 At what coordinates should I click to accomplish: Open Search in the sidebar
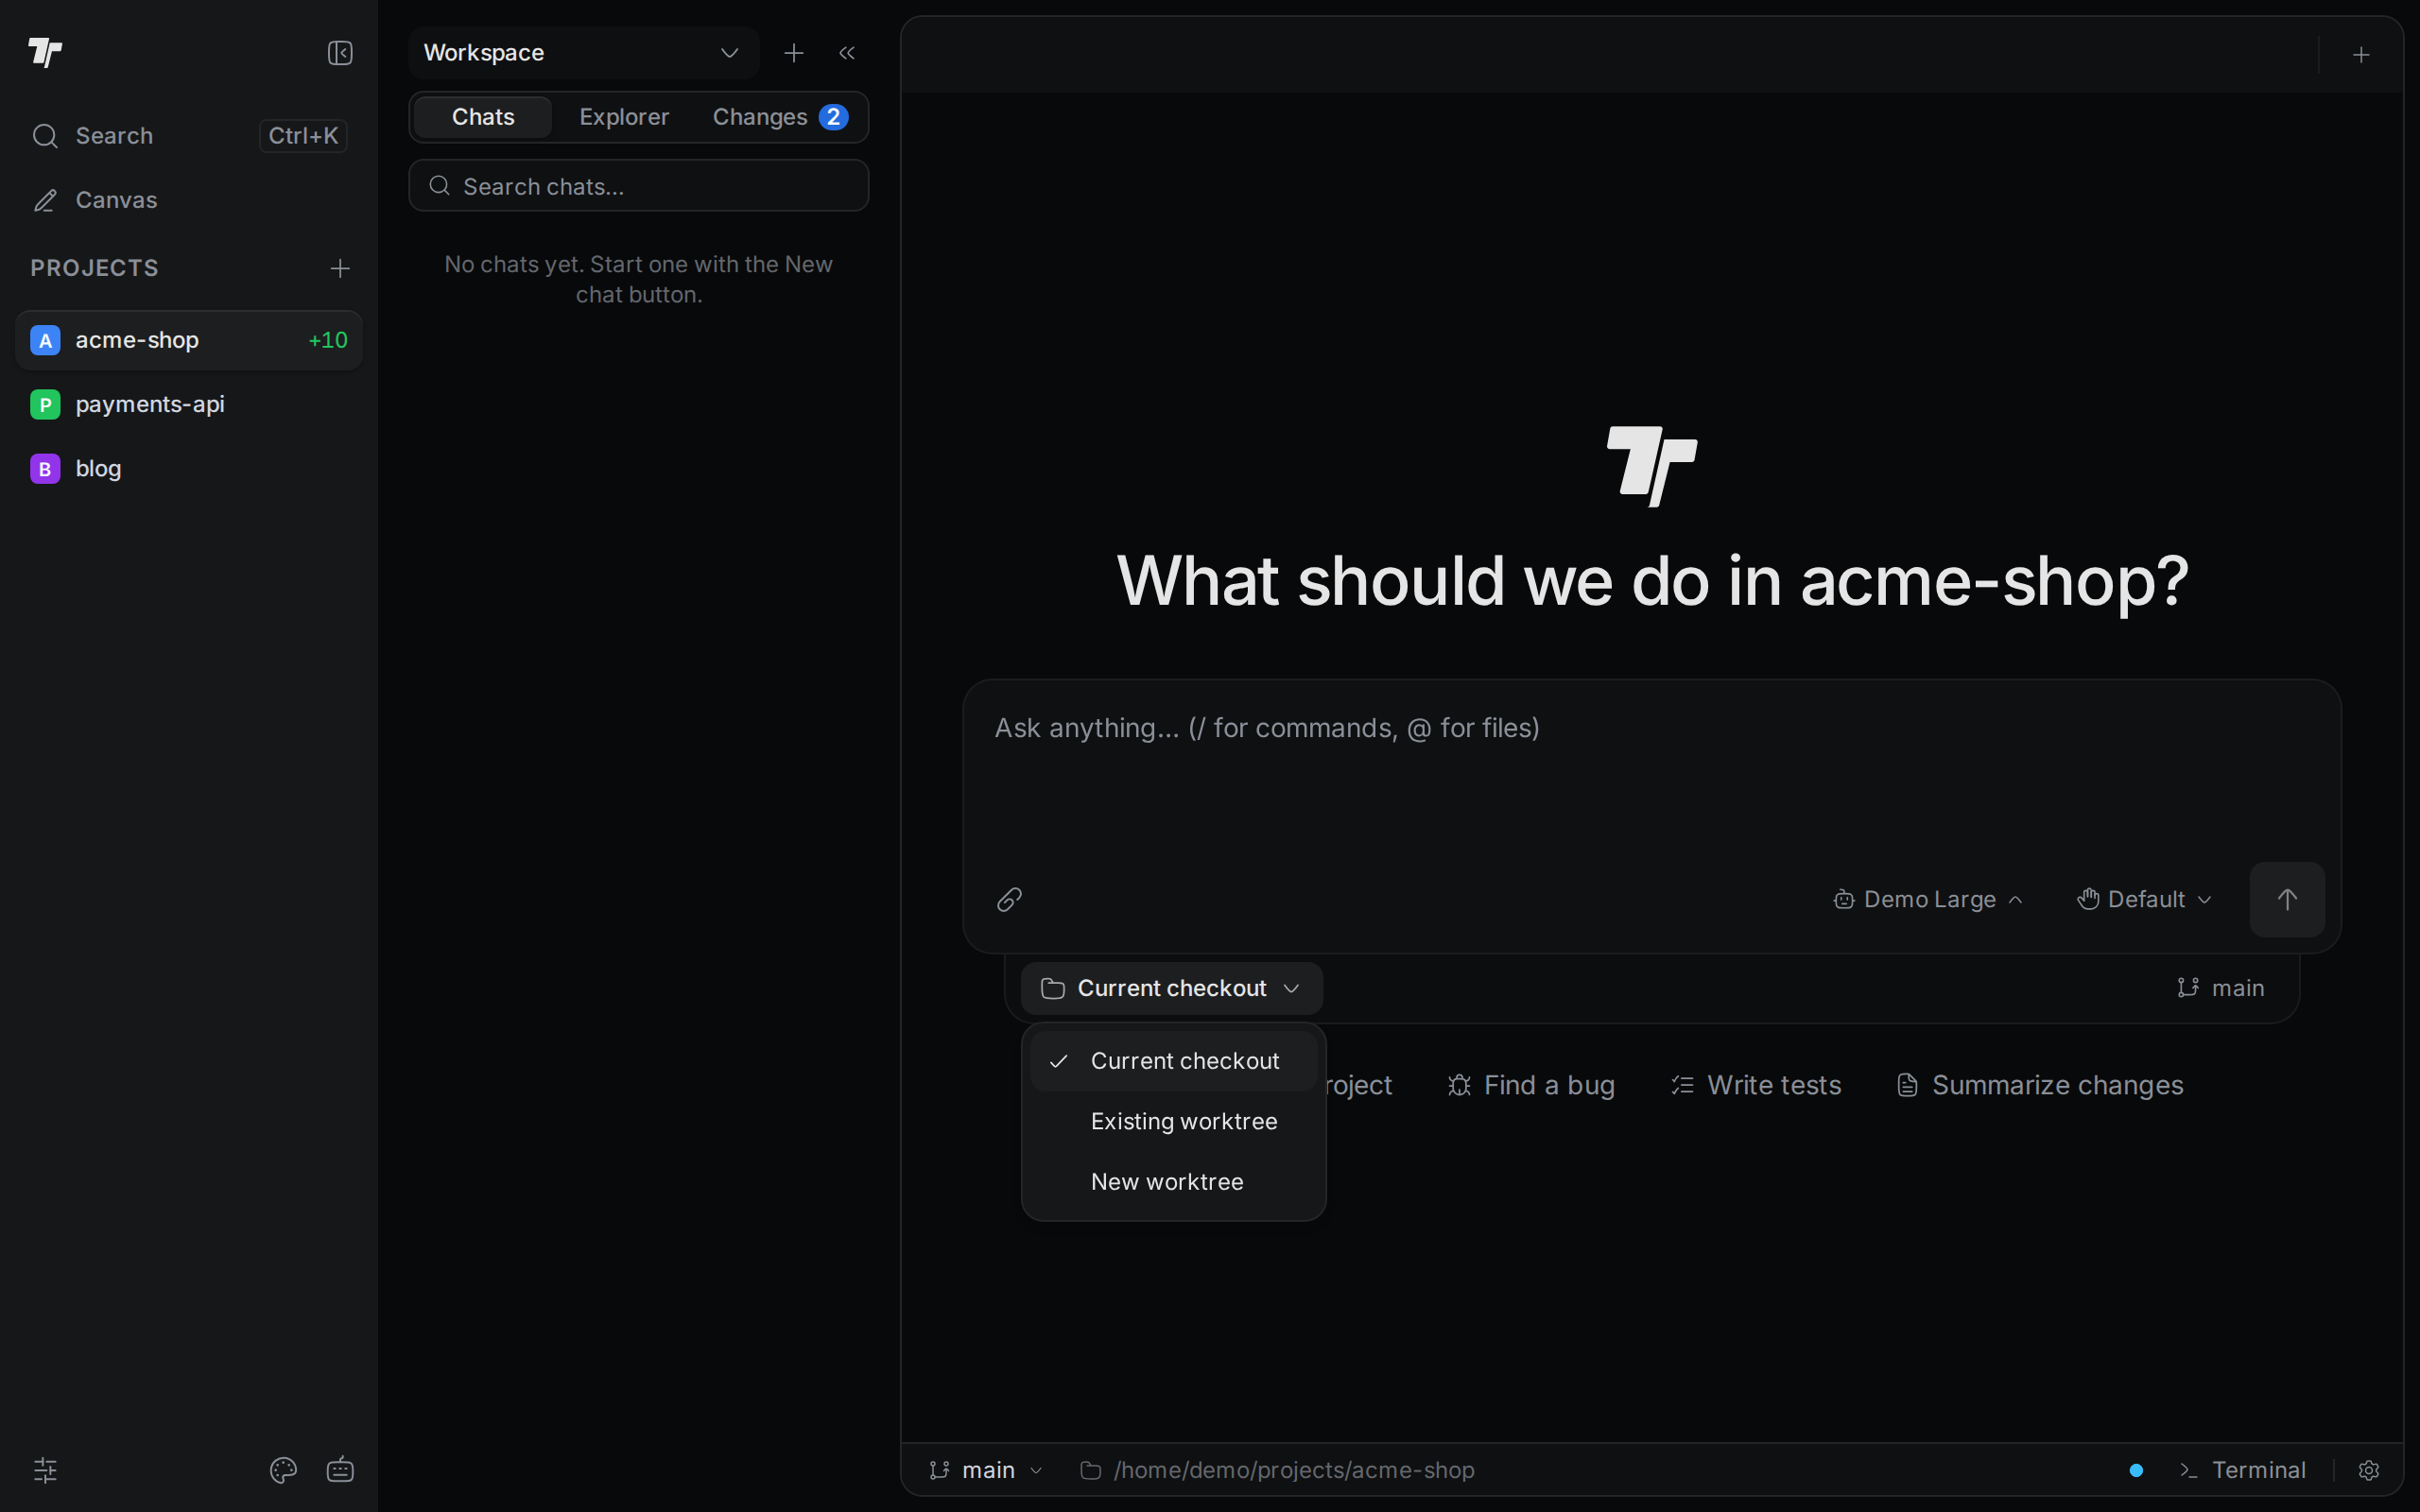click(x=189, y=136)
